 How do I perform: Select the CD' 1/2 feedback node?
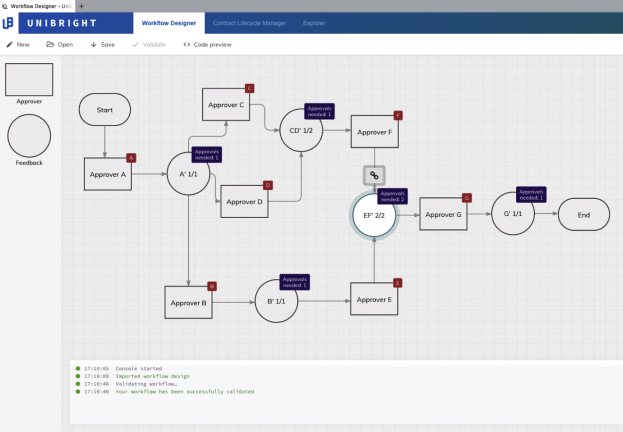(301, 130)
